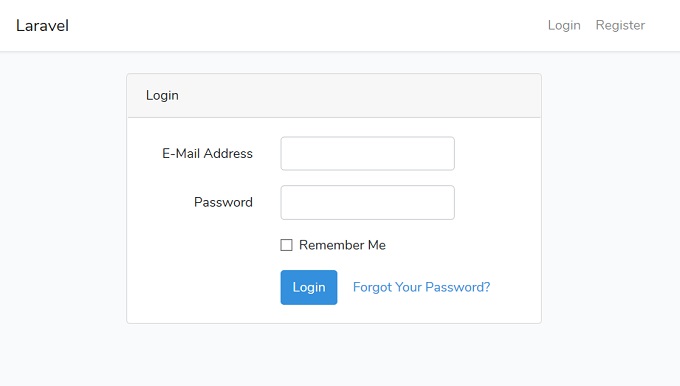Click the Remember Me label text
680x386 pixels.
tap(342, 245)
